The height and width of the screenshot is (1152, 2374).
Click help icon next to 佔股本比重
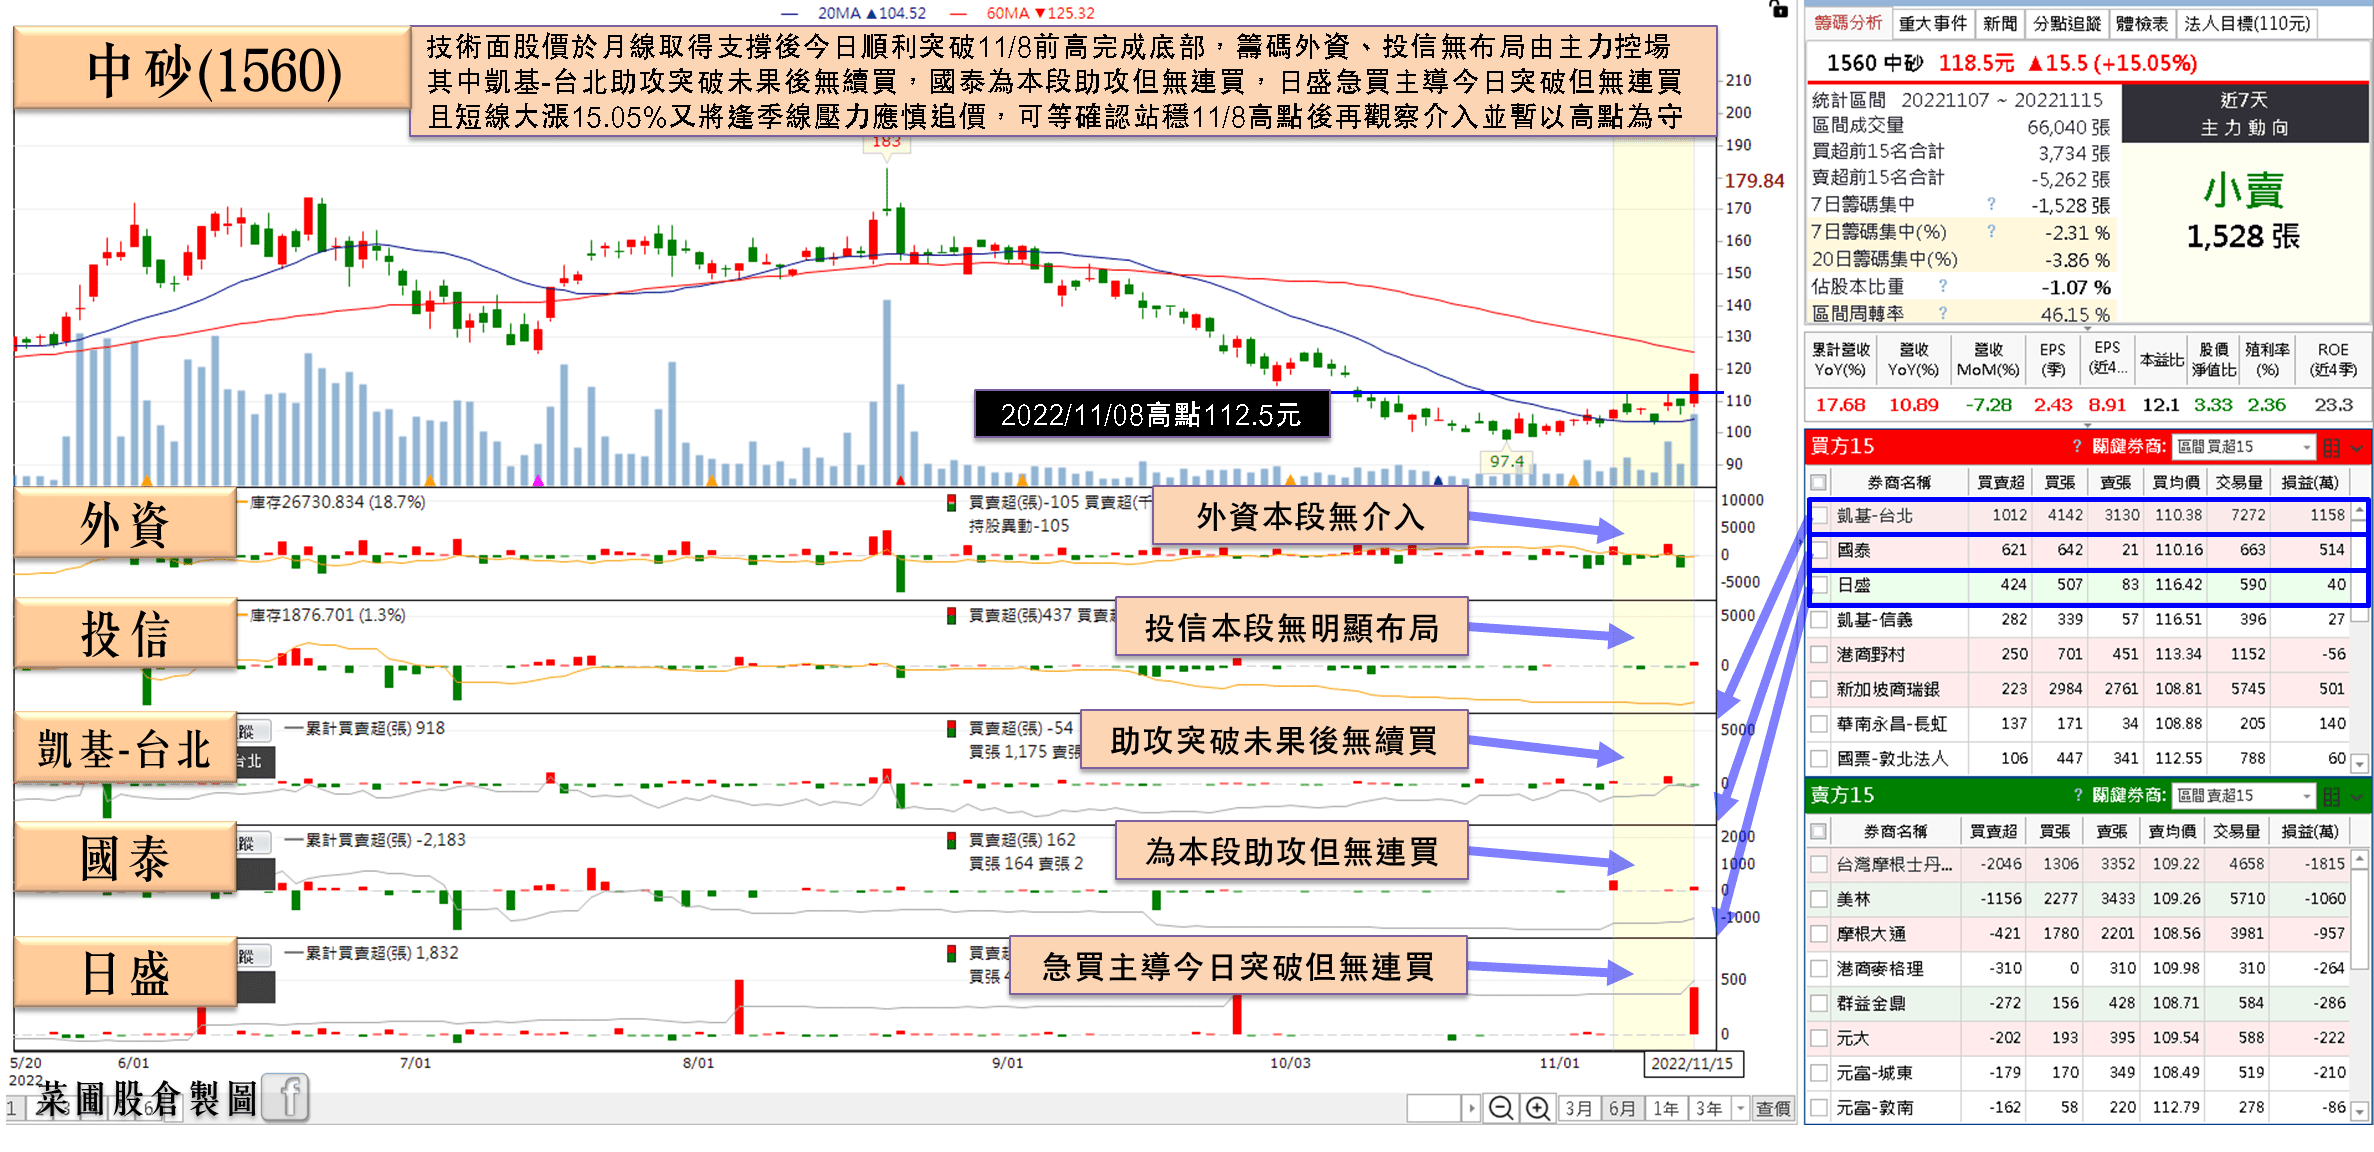[1942, 286]
